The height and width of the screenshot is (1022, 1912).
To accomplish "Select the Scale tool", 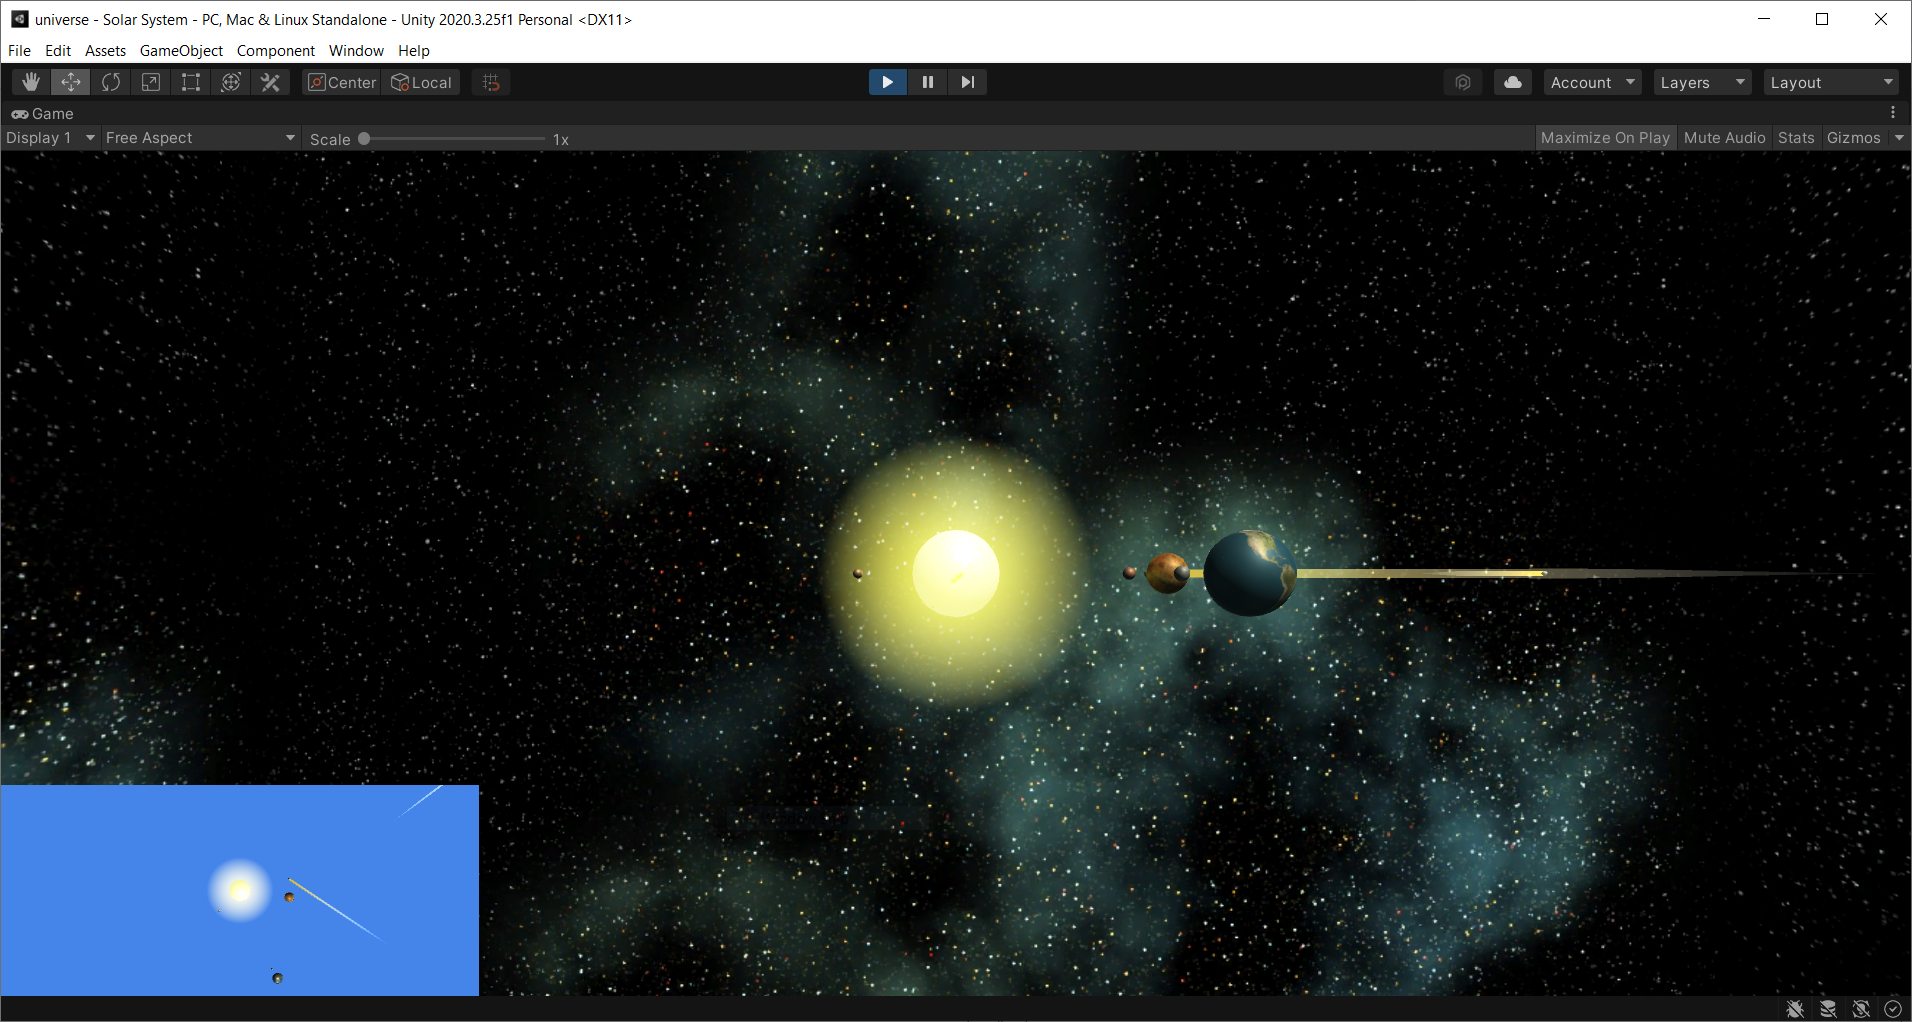I will click(x=150, y=82).
